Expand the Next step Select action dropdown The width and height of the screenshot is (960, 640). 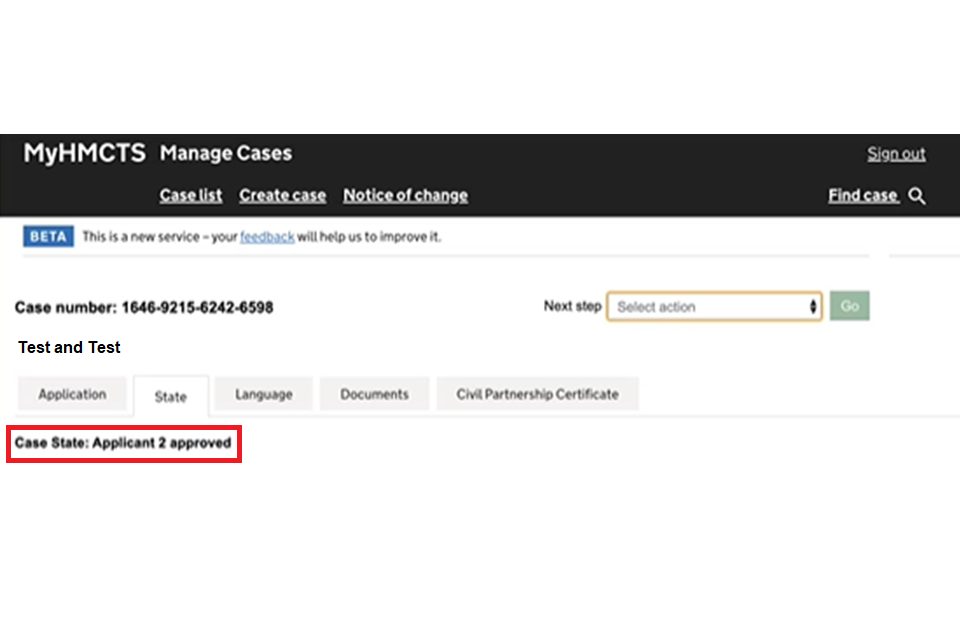click(714, 307)
